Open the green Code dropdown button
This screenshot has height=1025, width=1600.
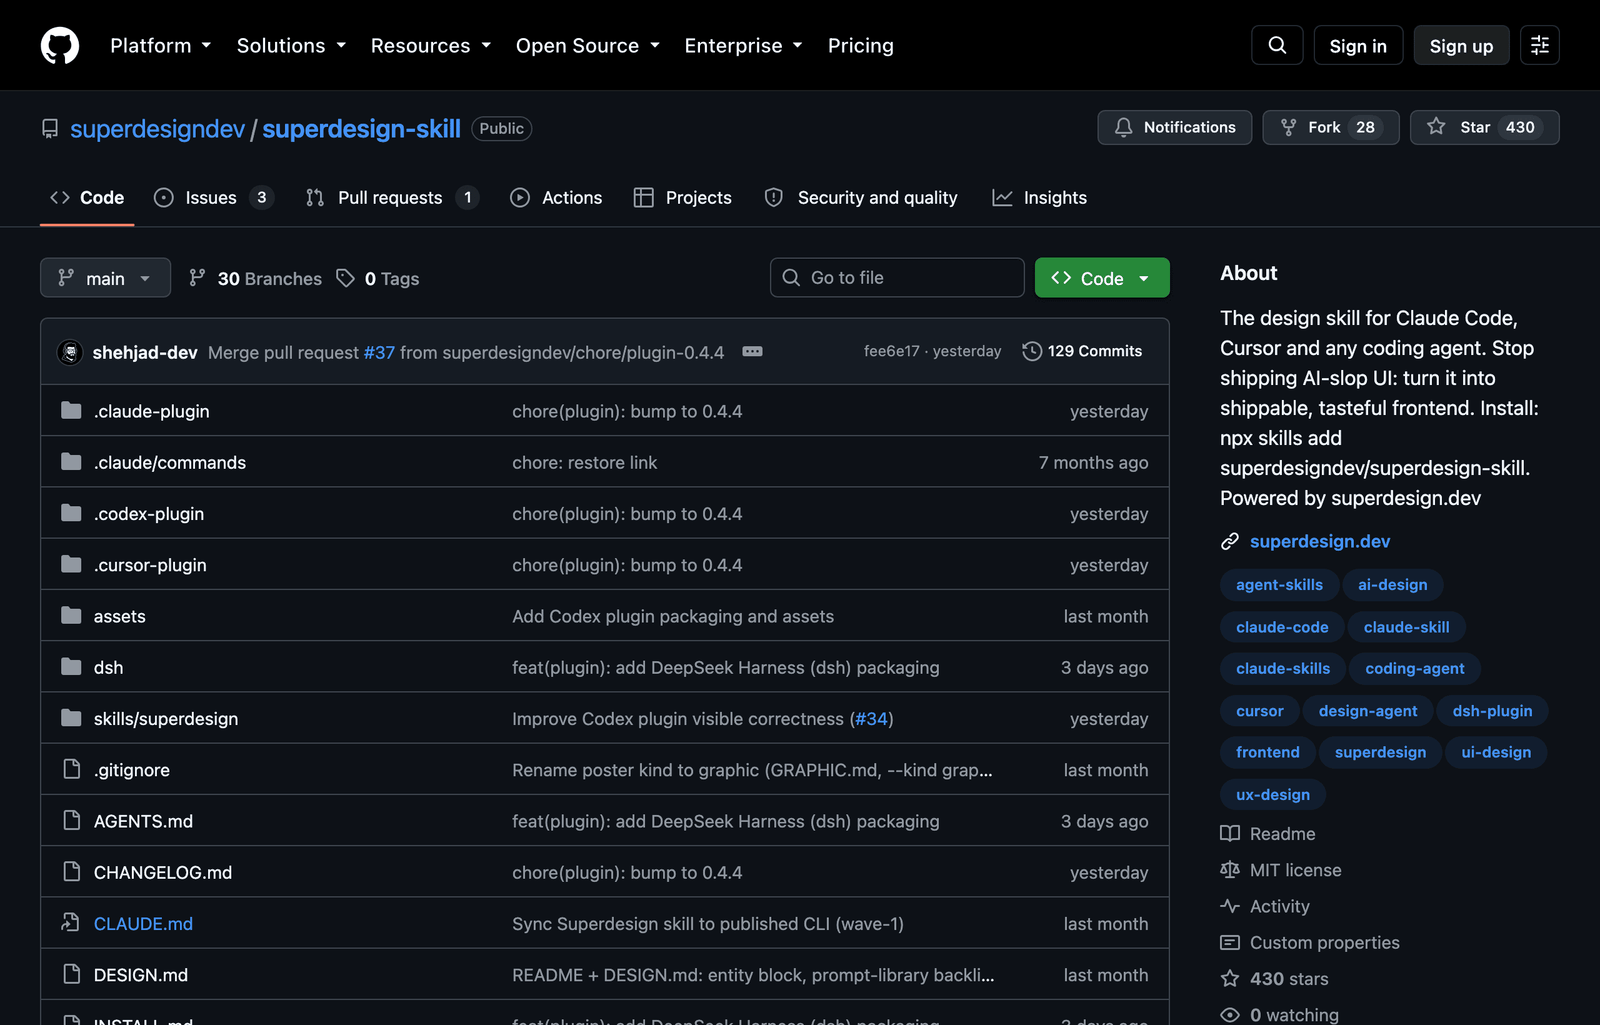coord(1102,278)
